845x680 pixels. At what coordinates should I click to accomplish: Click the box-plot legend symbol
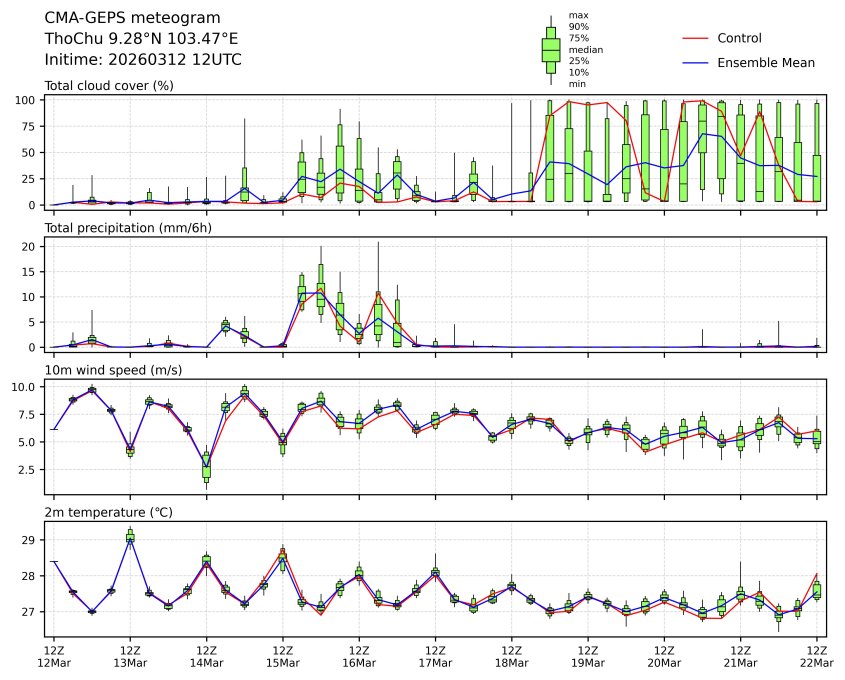pos(550,49)
